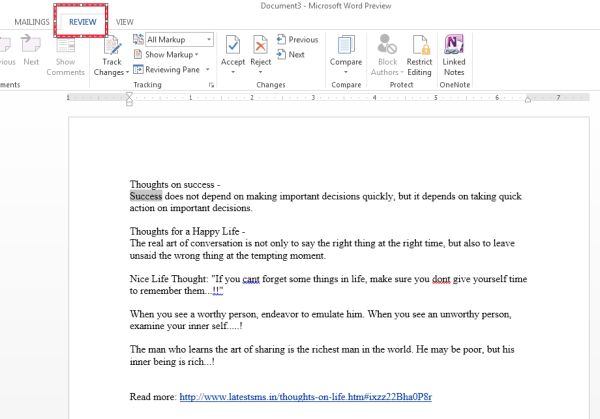
Task: Click the Block Authors icon
Action: pos(387,44)
